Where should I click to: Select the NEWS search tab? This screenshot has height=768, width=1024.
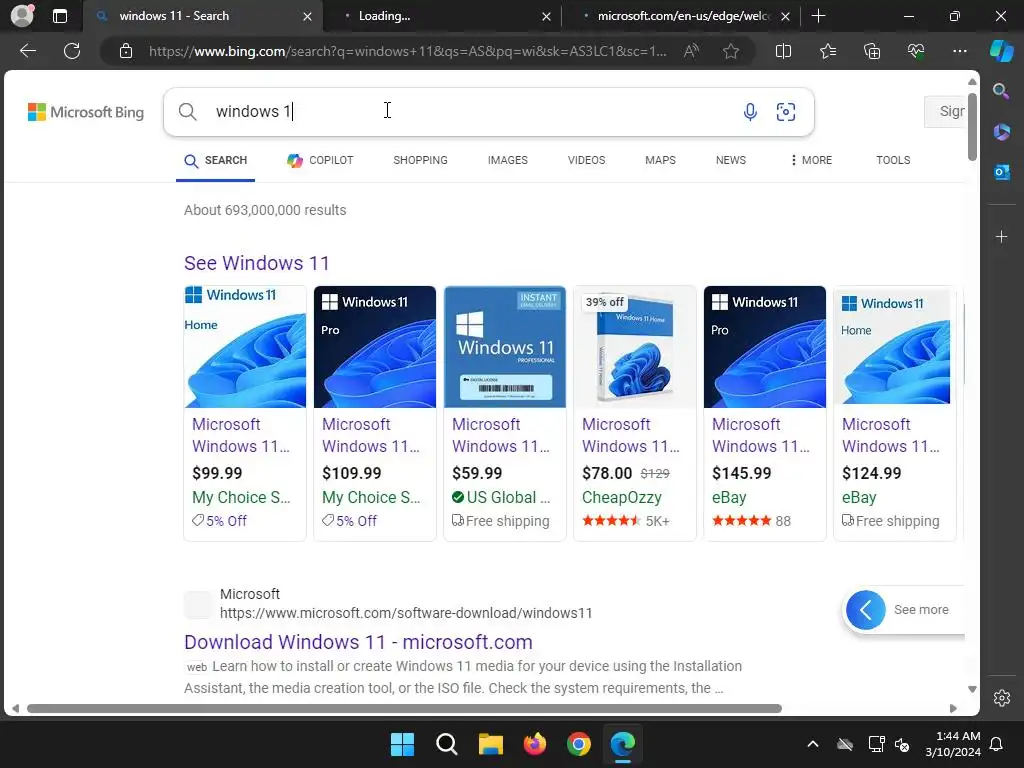[x=731, y=160]
